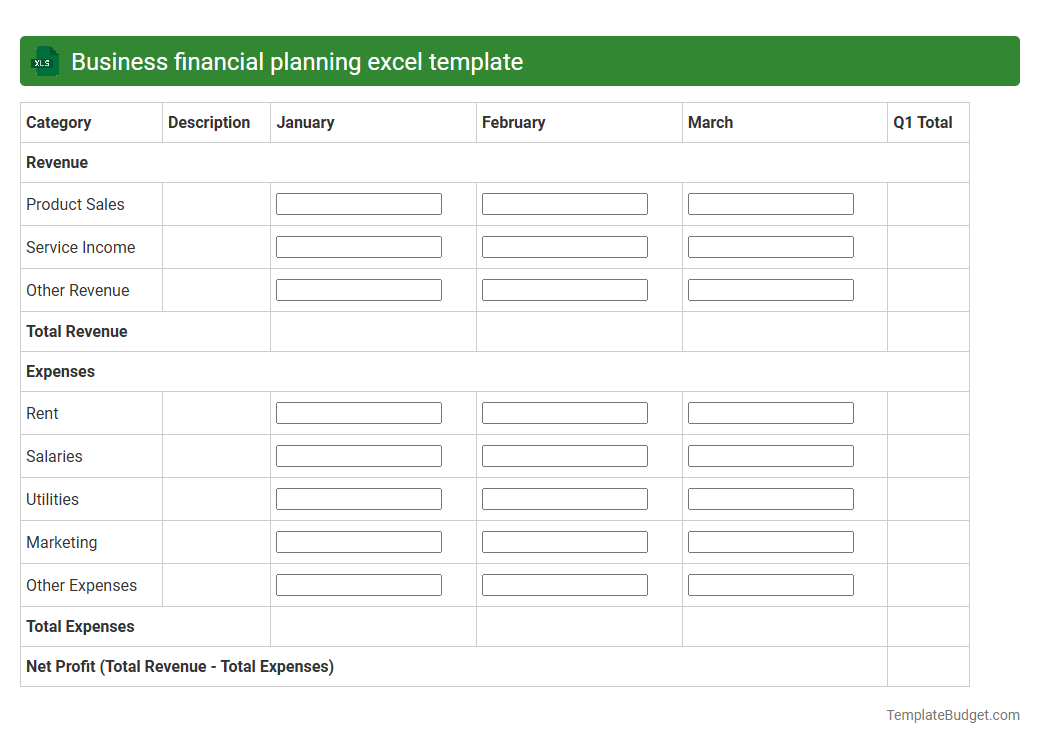The image size is (1040, 744).
Task: Click the January Product Sales input field
Action: pos(358,203)
